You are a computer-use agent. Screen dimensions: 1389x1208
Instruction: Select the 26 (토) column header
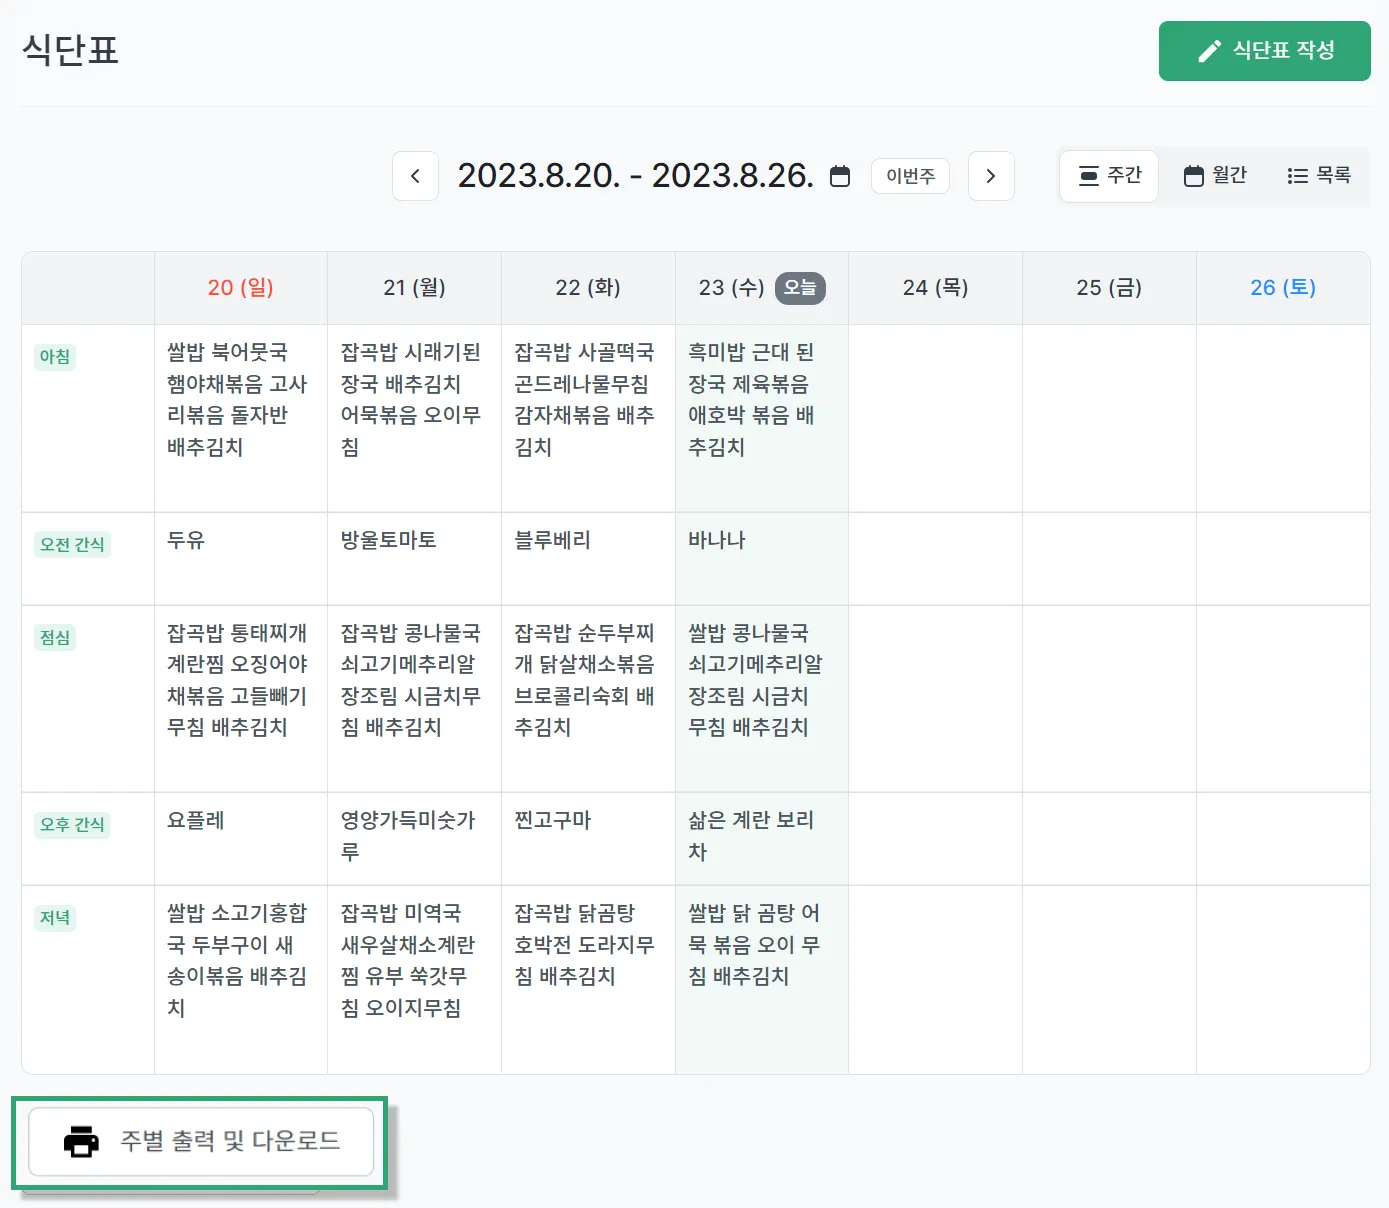click(1282, 288)
